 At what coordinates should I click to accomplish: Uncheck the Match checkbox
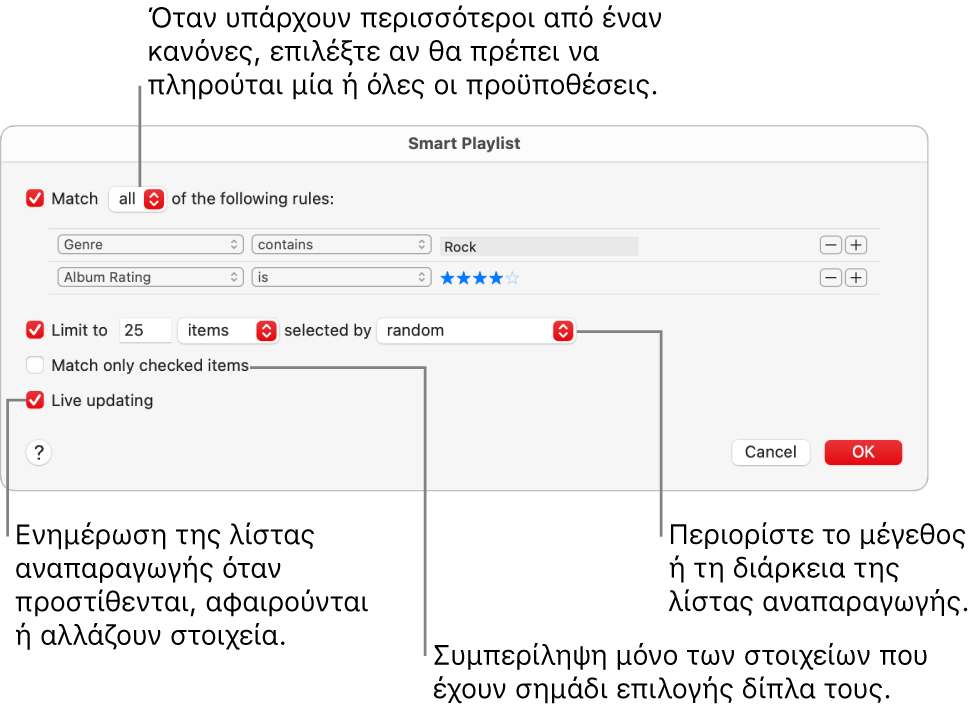[34, 198]
